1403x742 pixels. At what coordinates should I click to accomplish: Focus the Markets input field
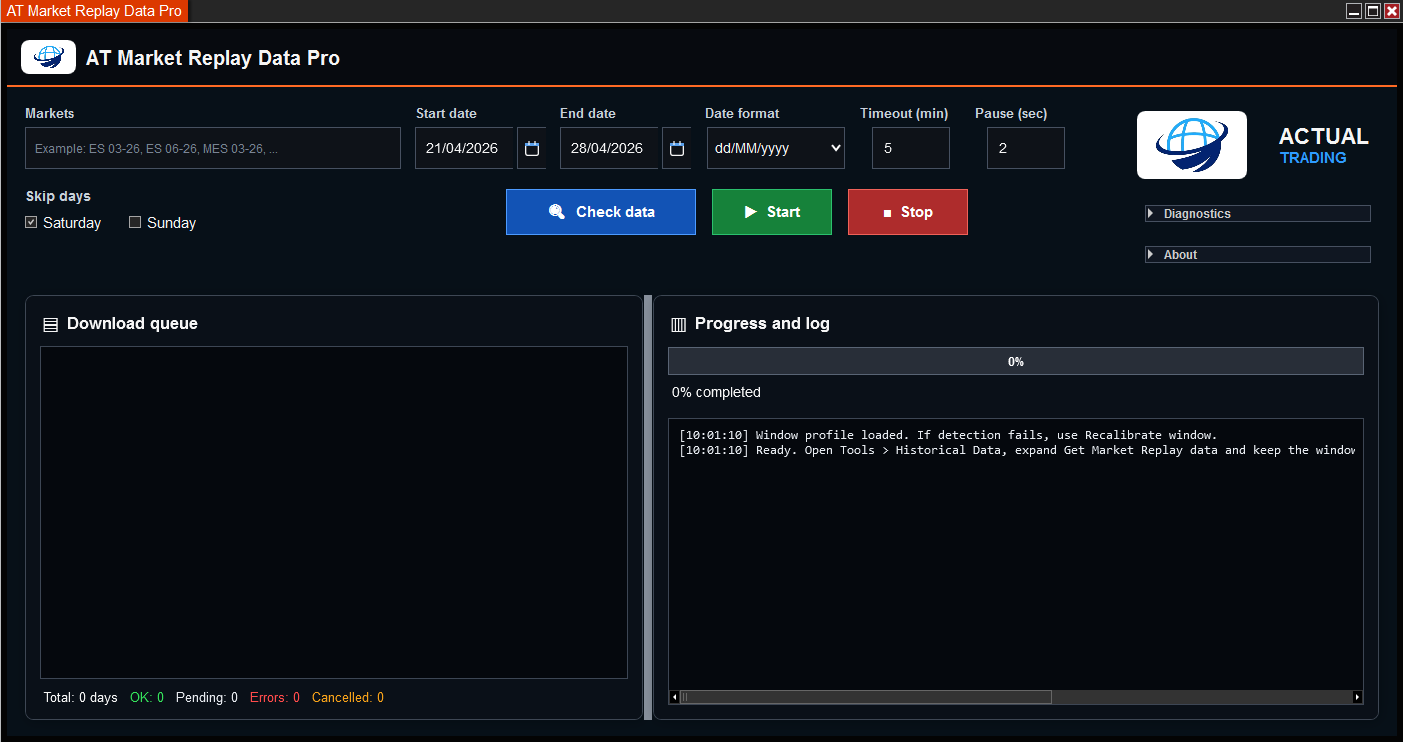(x=213, y=148)
